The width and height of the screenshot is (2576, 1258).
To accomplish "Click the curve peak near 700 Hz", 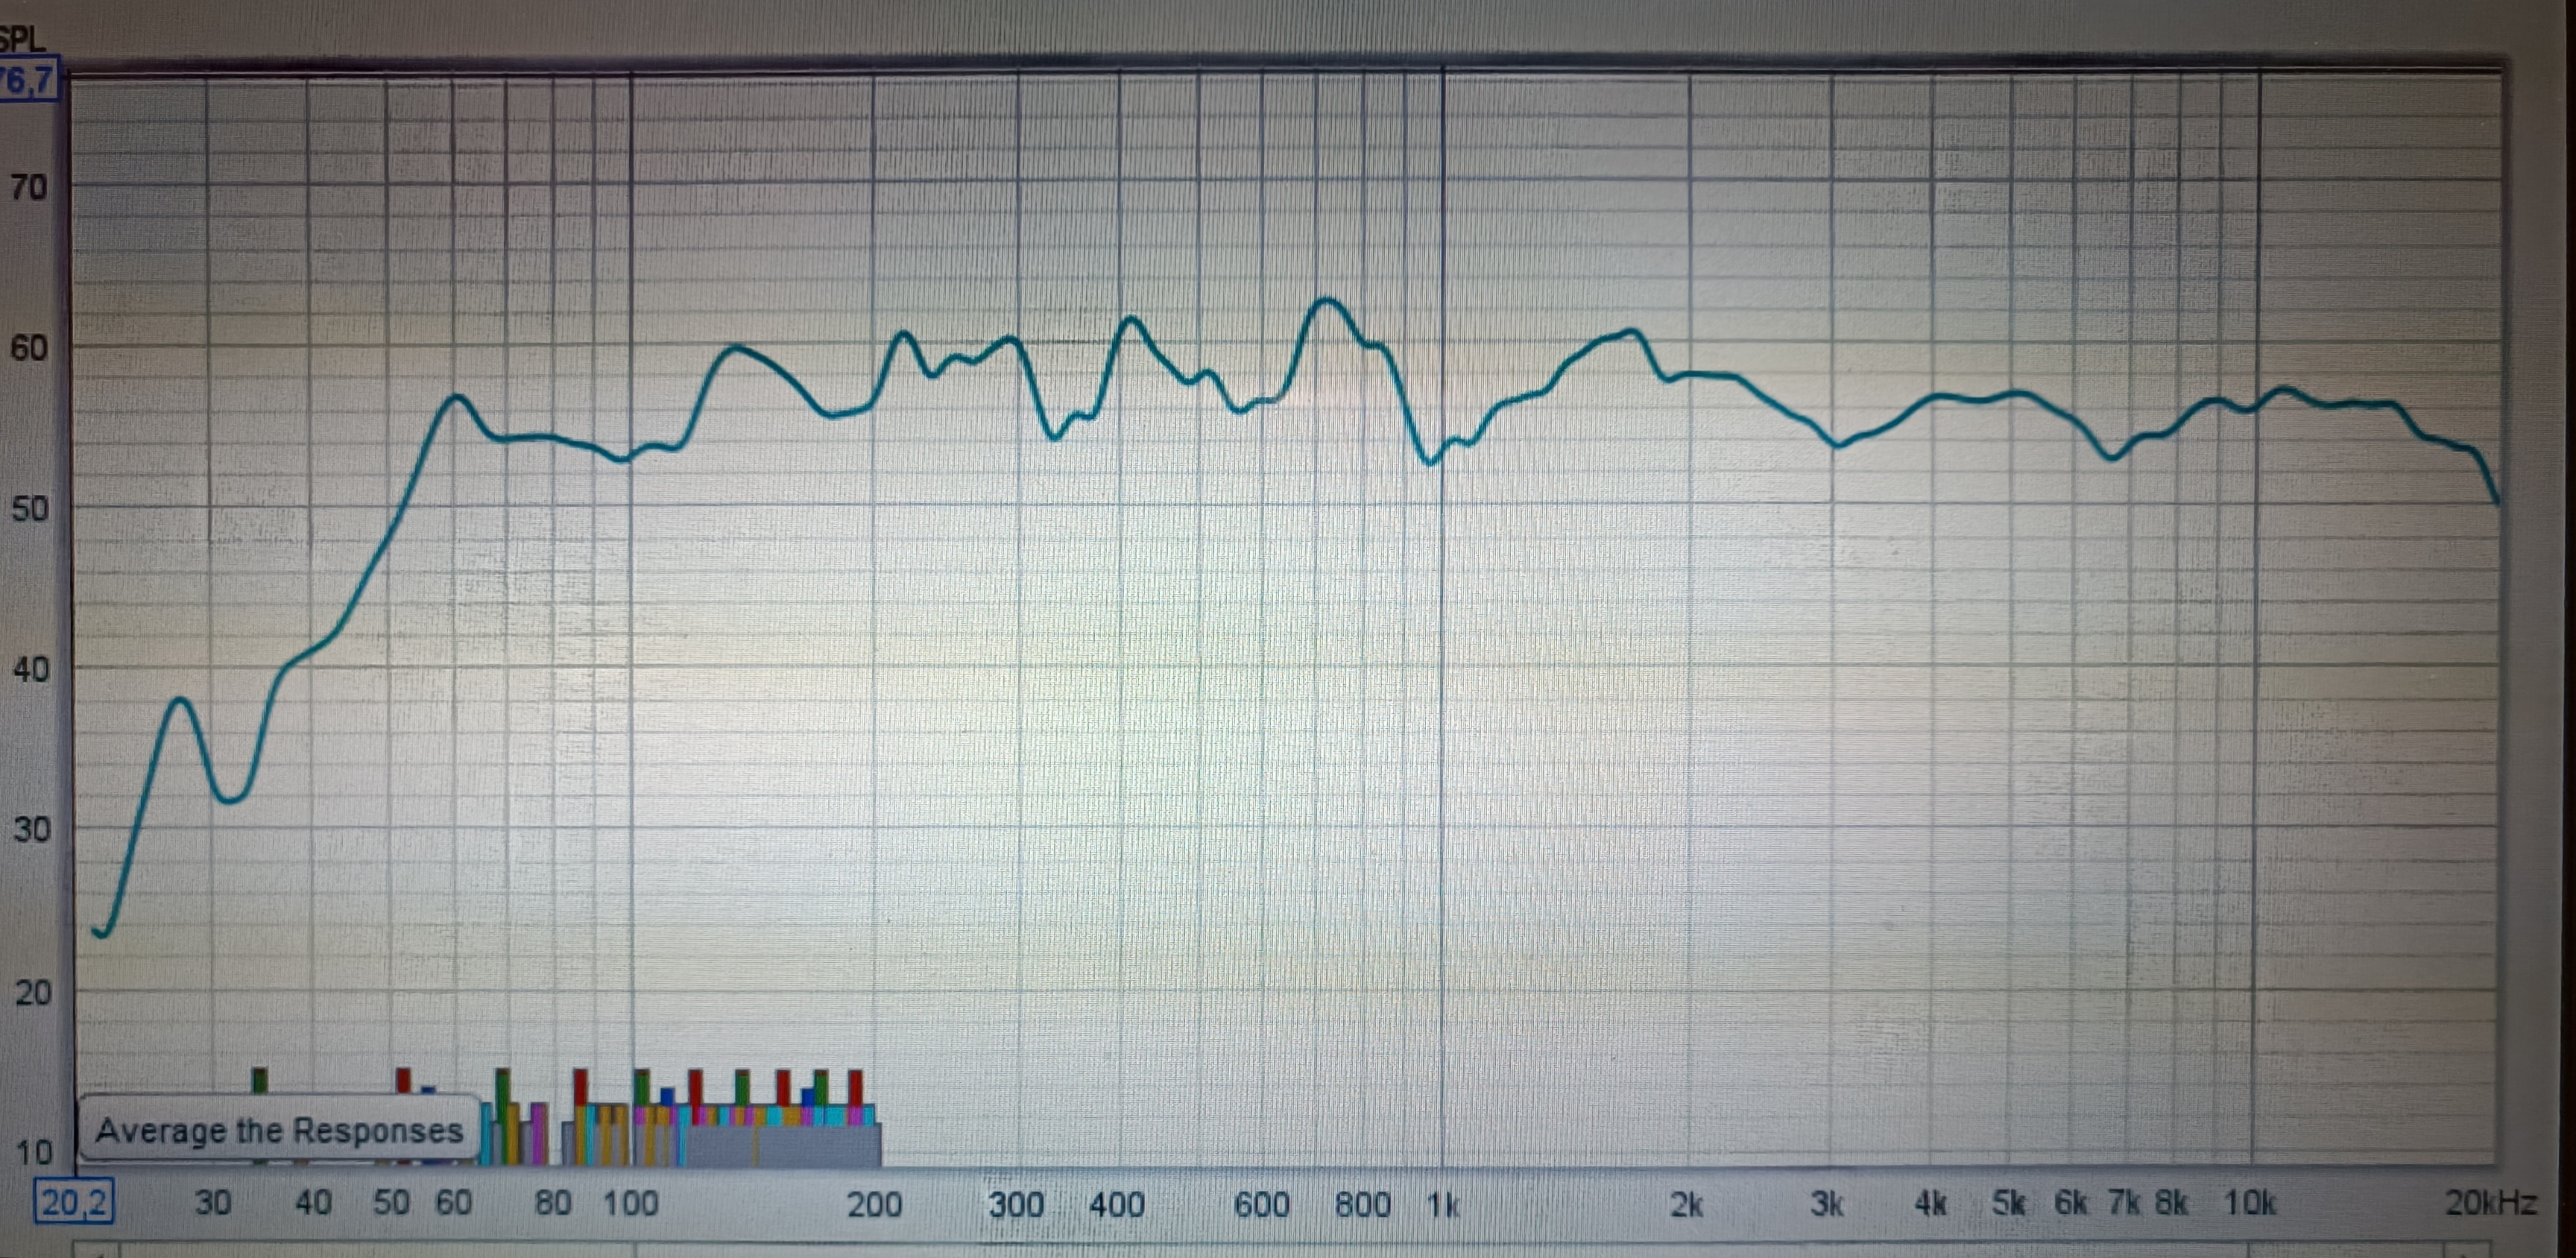I will point(1327,300).
